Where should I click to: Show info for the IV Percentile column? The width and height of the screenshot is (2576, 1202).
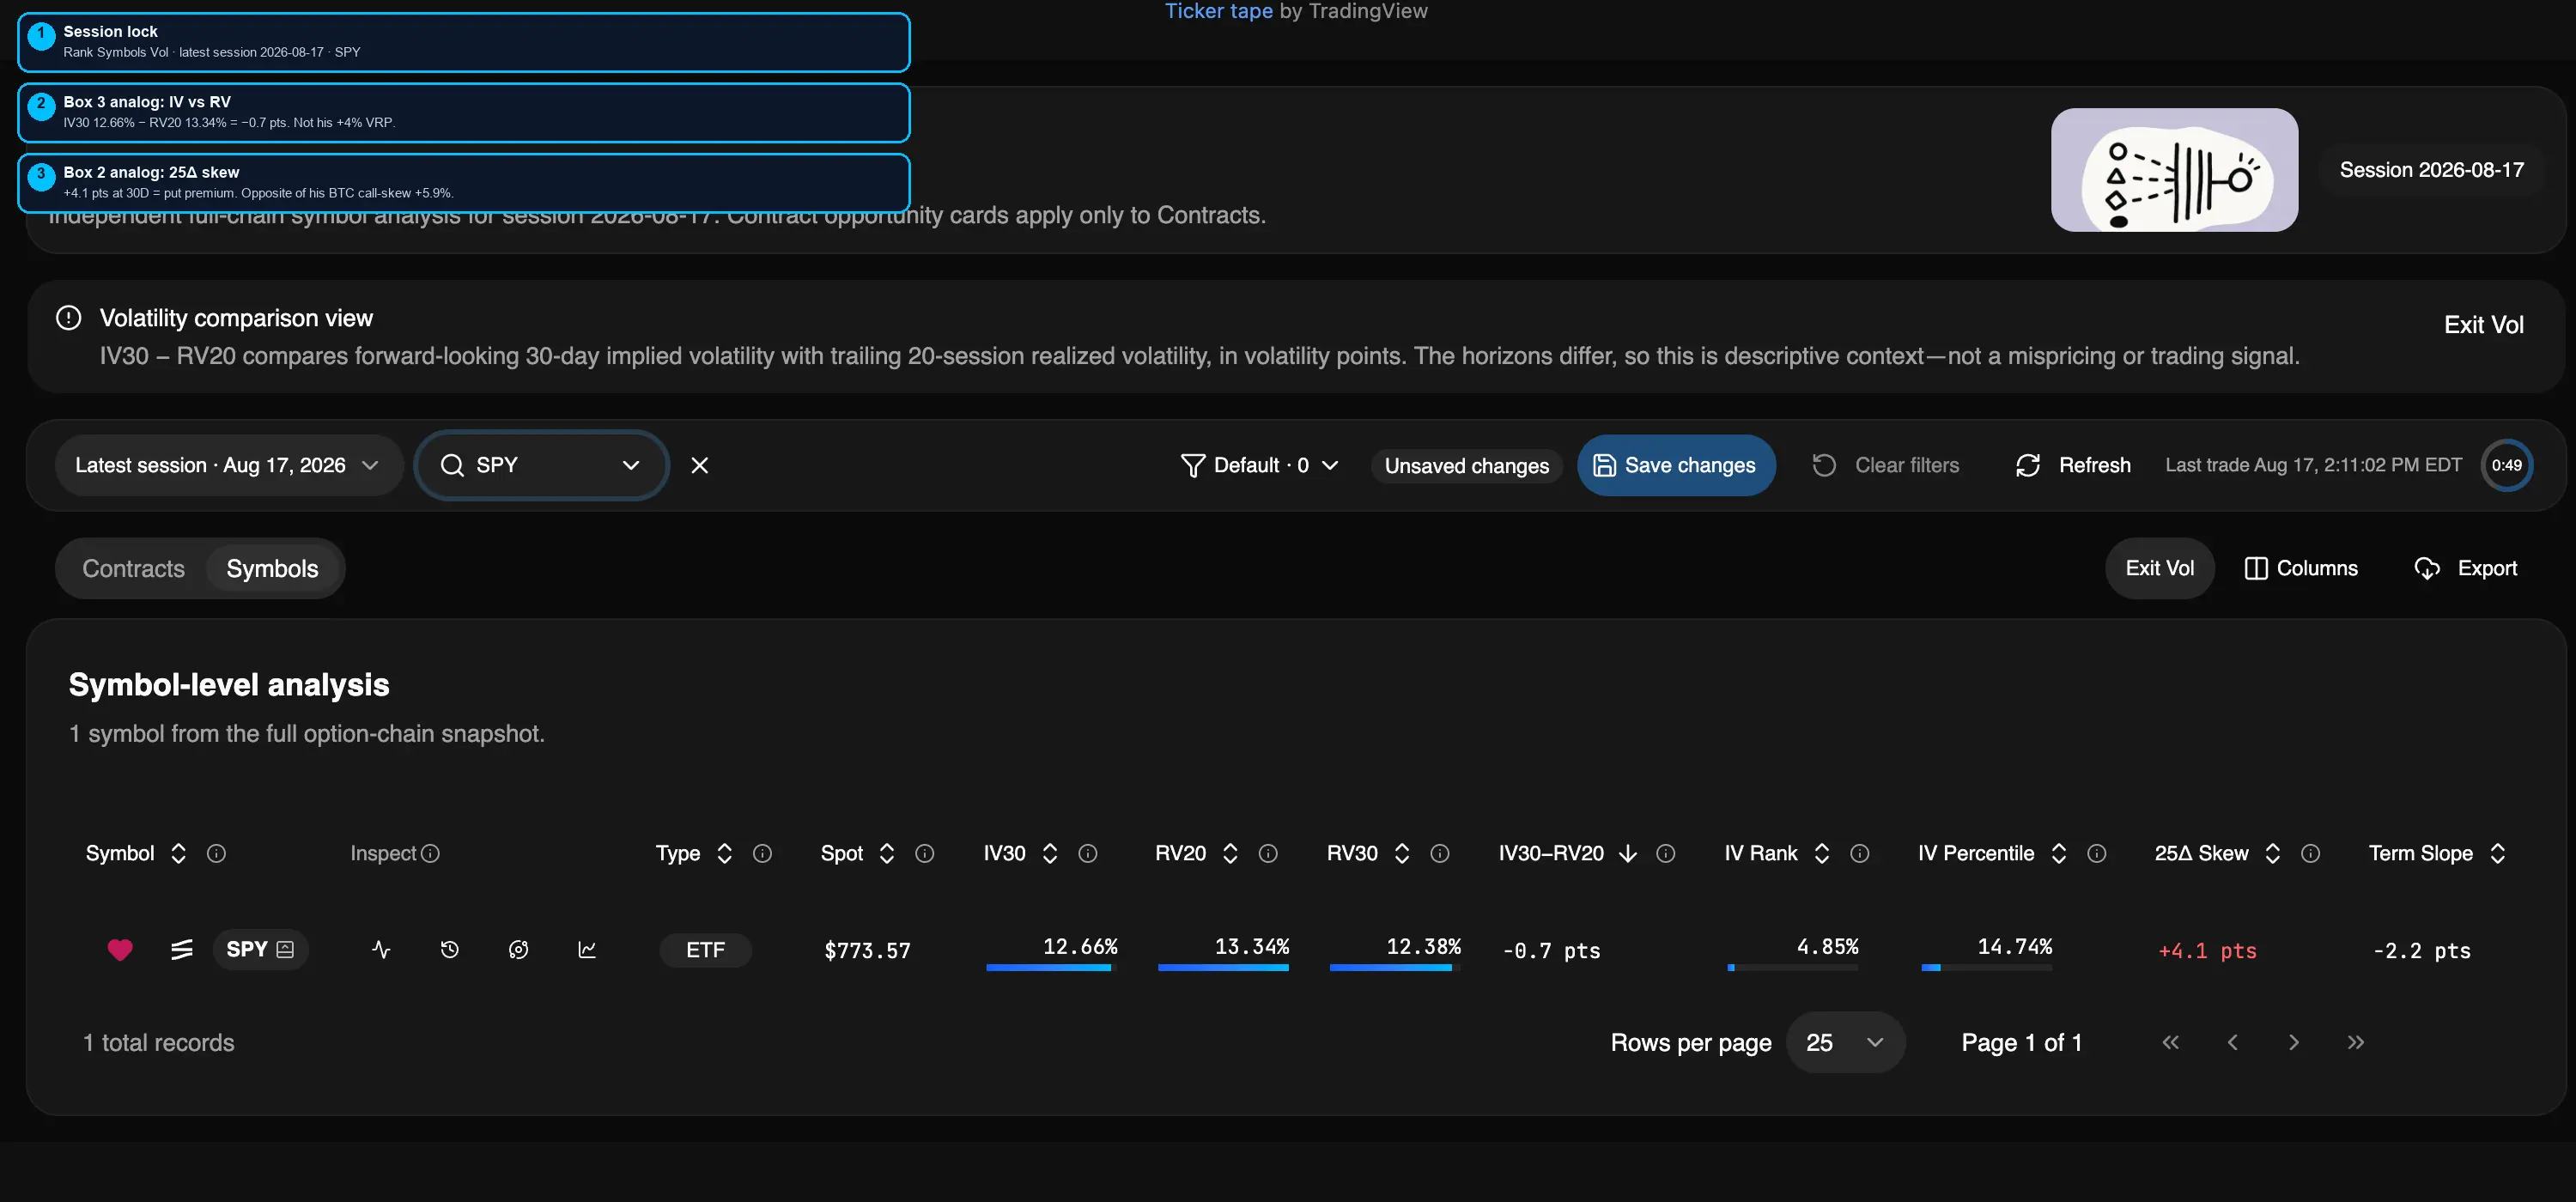tap(2097, 853)
